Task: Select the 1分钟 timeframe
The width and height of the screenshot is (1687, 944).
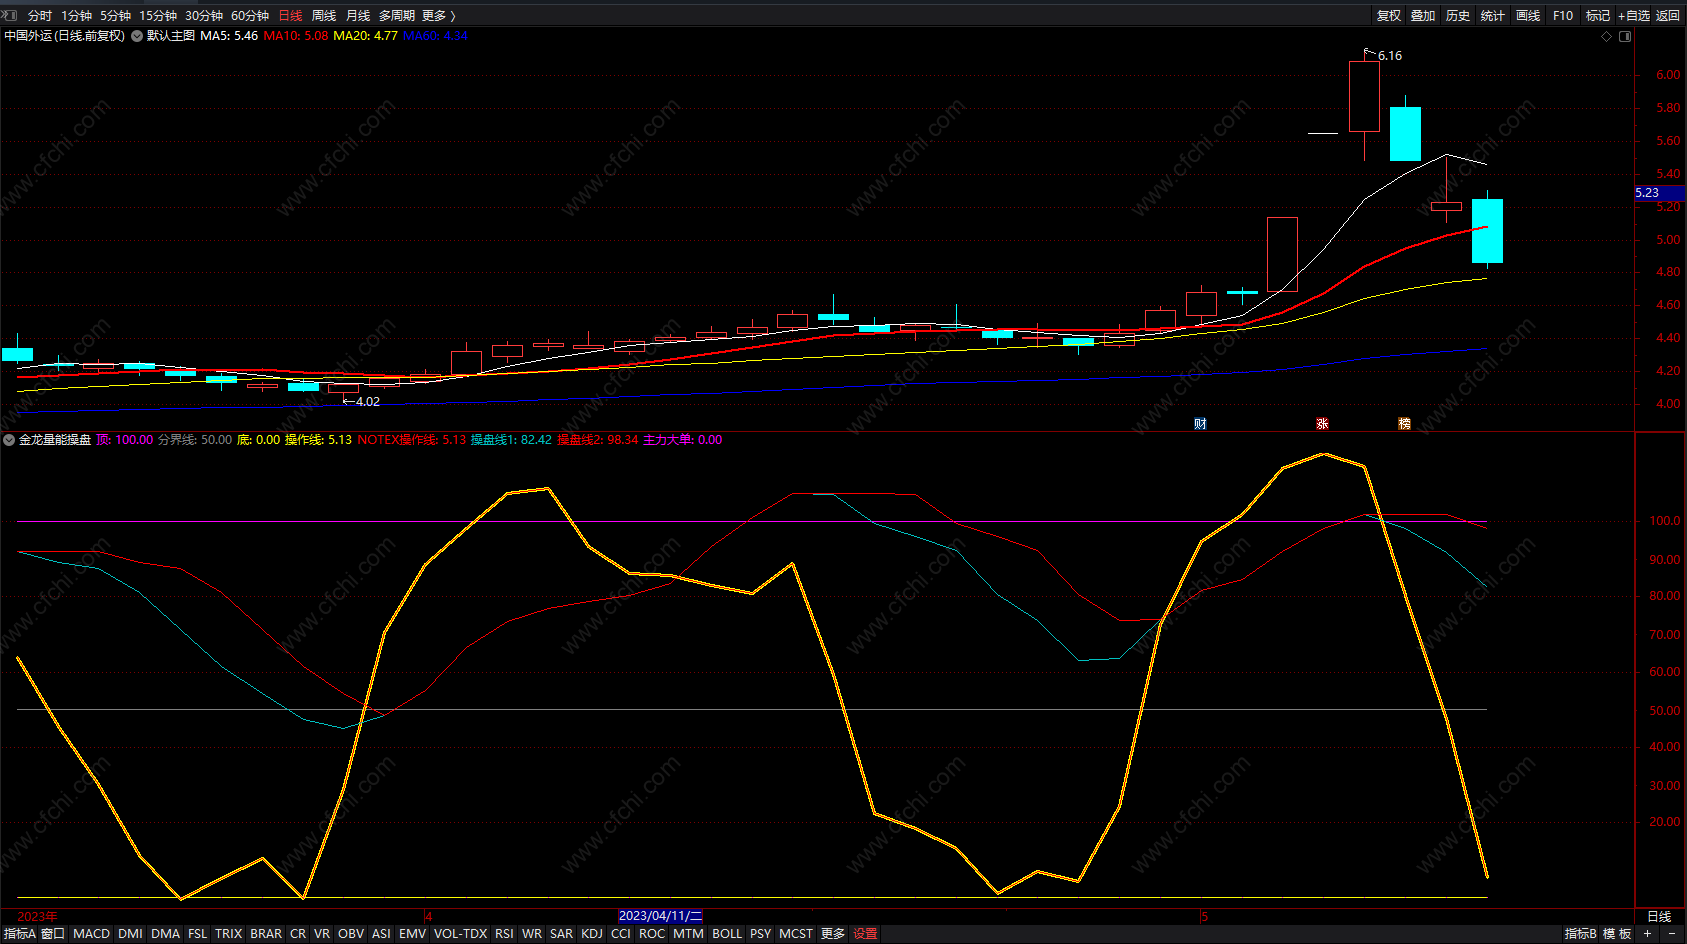Action: pyautogui.click(x=76, y=15)
